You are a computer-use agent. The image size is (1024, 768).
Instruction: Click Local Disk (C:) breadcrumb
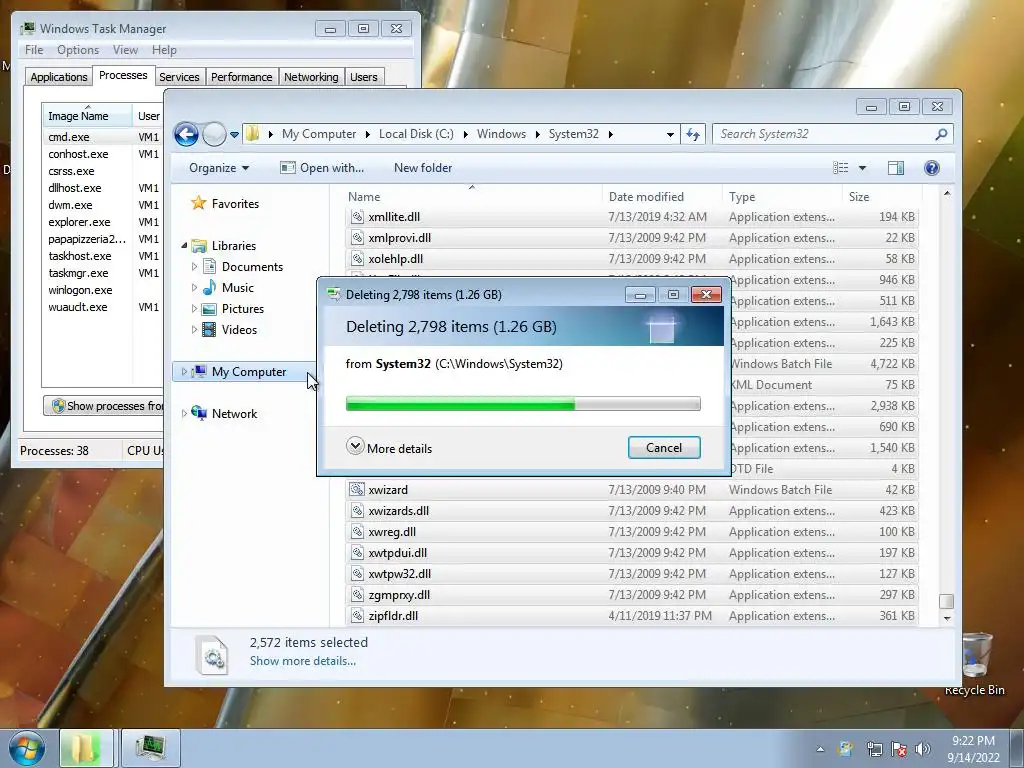416,134
